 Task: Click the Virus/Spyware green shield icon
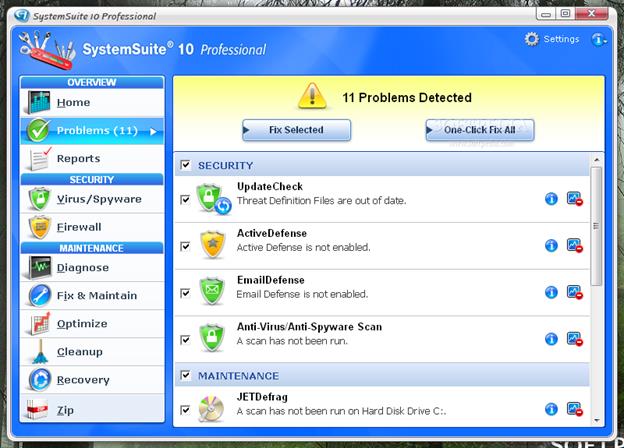coord(39,199)
